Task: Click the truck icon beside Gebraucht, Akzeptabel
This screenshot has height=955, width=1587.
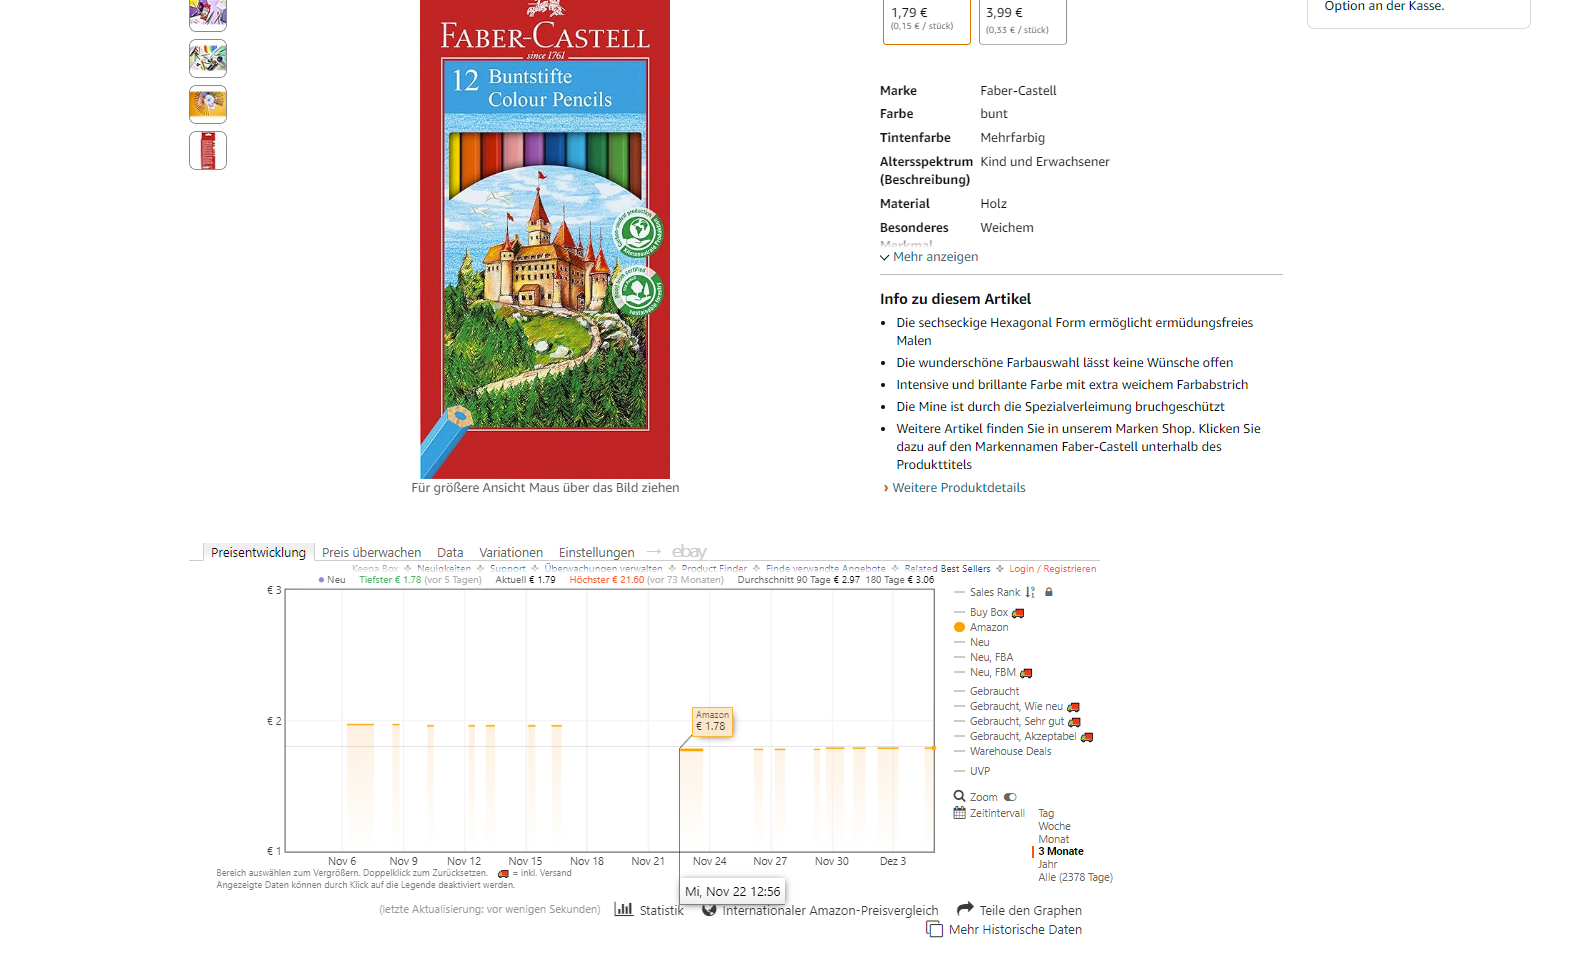Action: pos(1087,737)
